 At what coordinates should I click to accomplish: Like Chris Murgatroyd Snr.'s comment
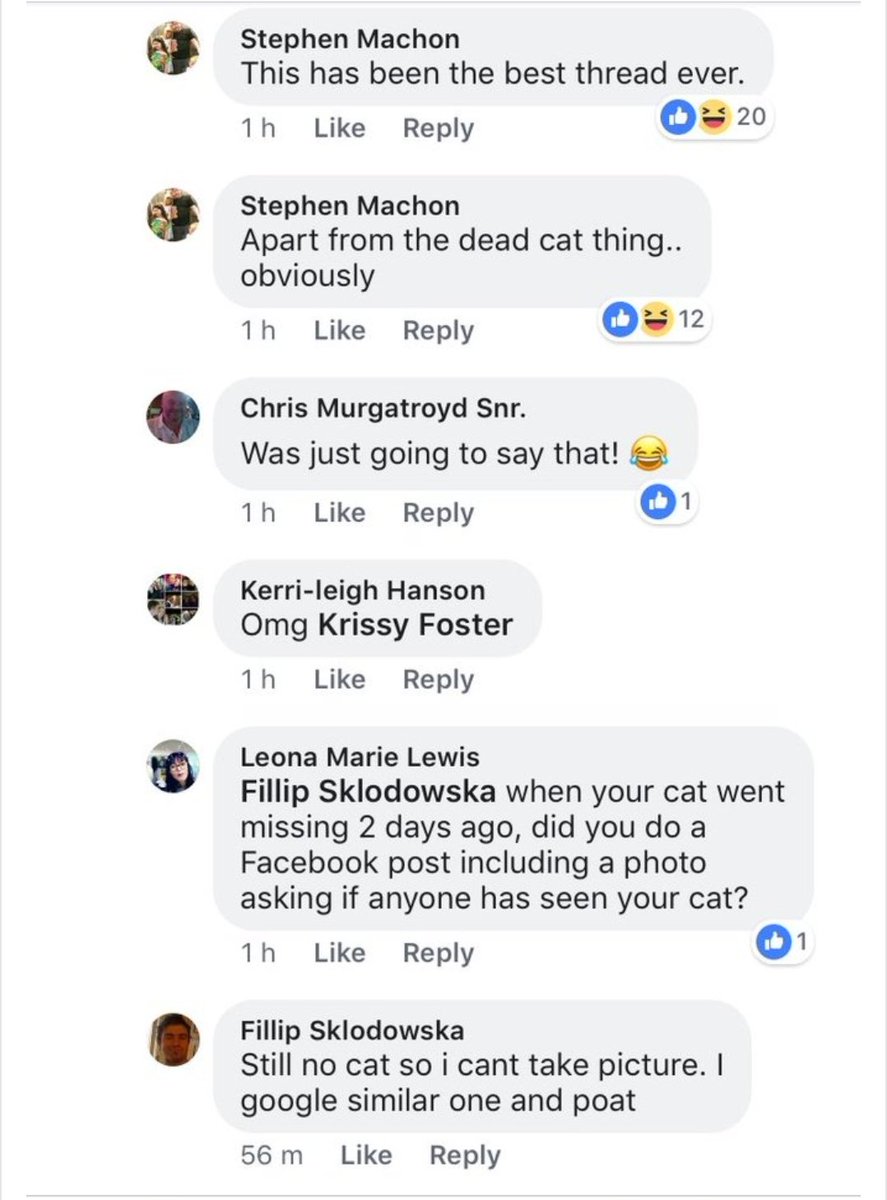[339, 512]
